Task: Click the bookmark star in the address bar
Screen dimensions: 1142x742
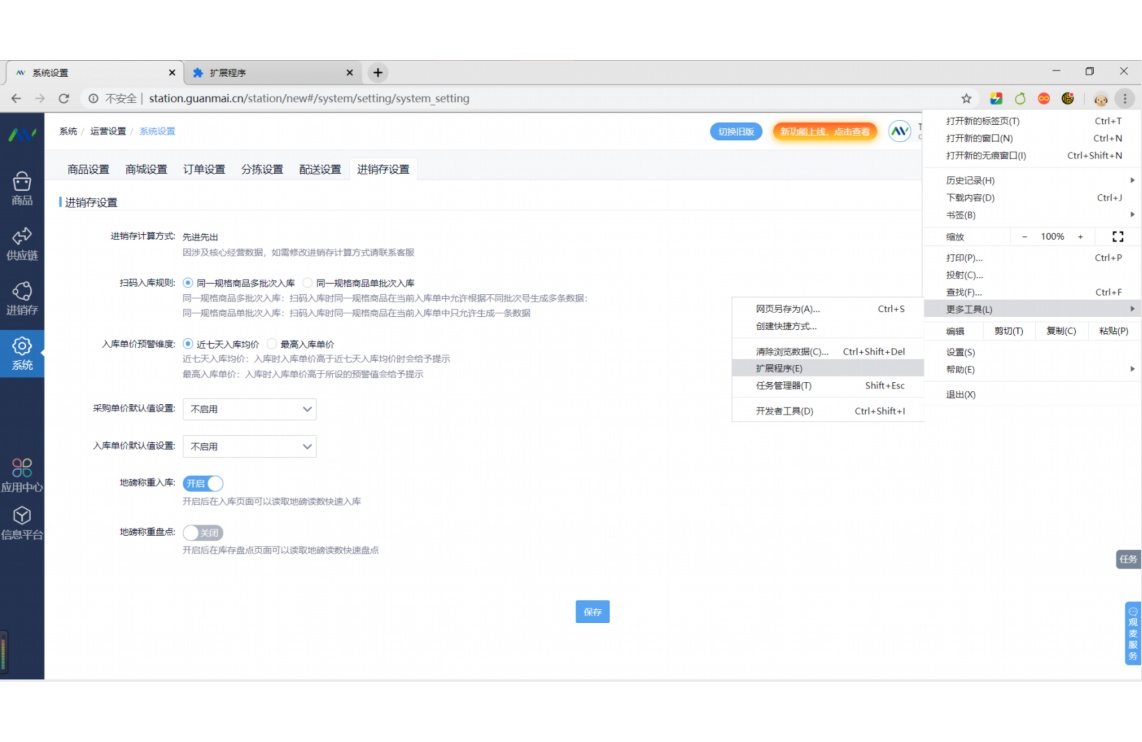Action: [965, 98]
